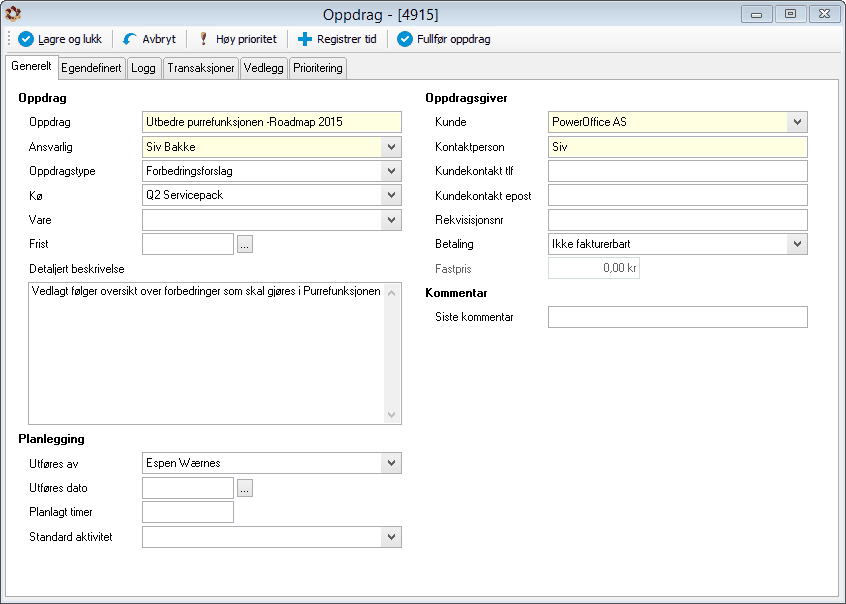Viewport: 846px width, 604px height.
Task: Click the Avbryt label
Action: pos(159,39)
